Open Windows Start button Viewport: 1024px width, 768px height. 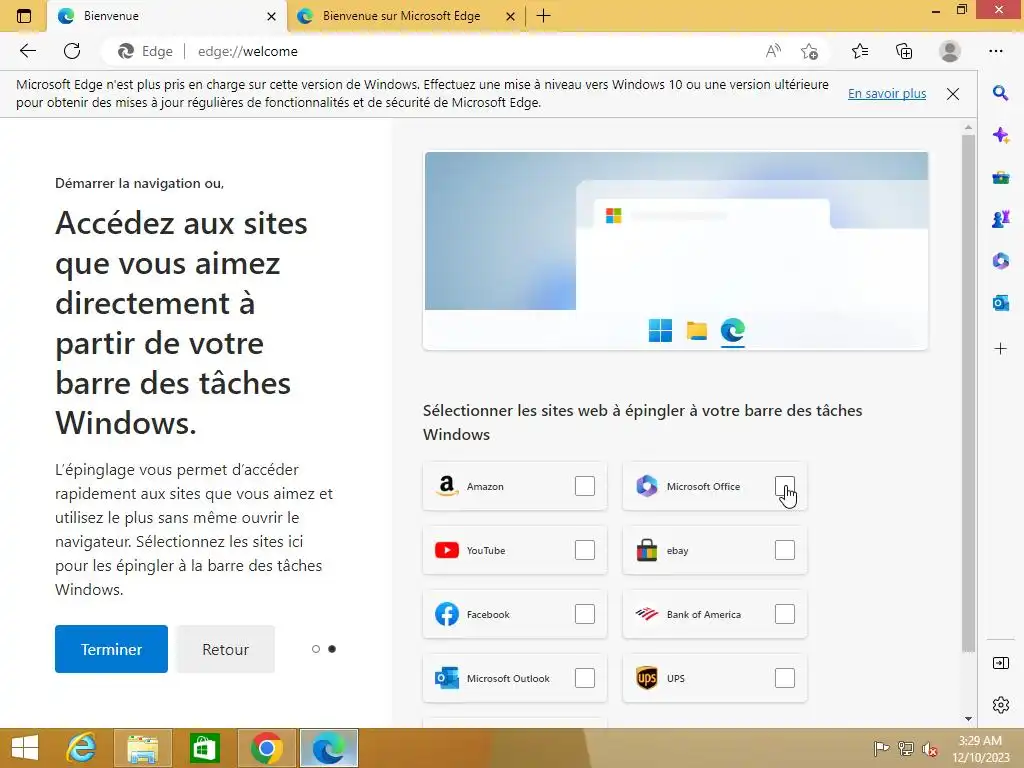25,748
